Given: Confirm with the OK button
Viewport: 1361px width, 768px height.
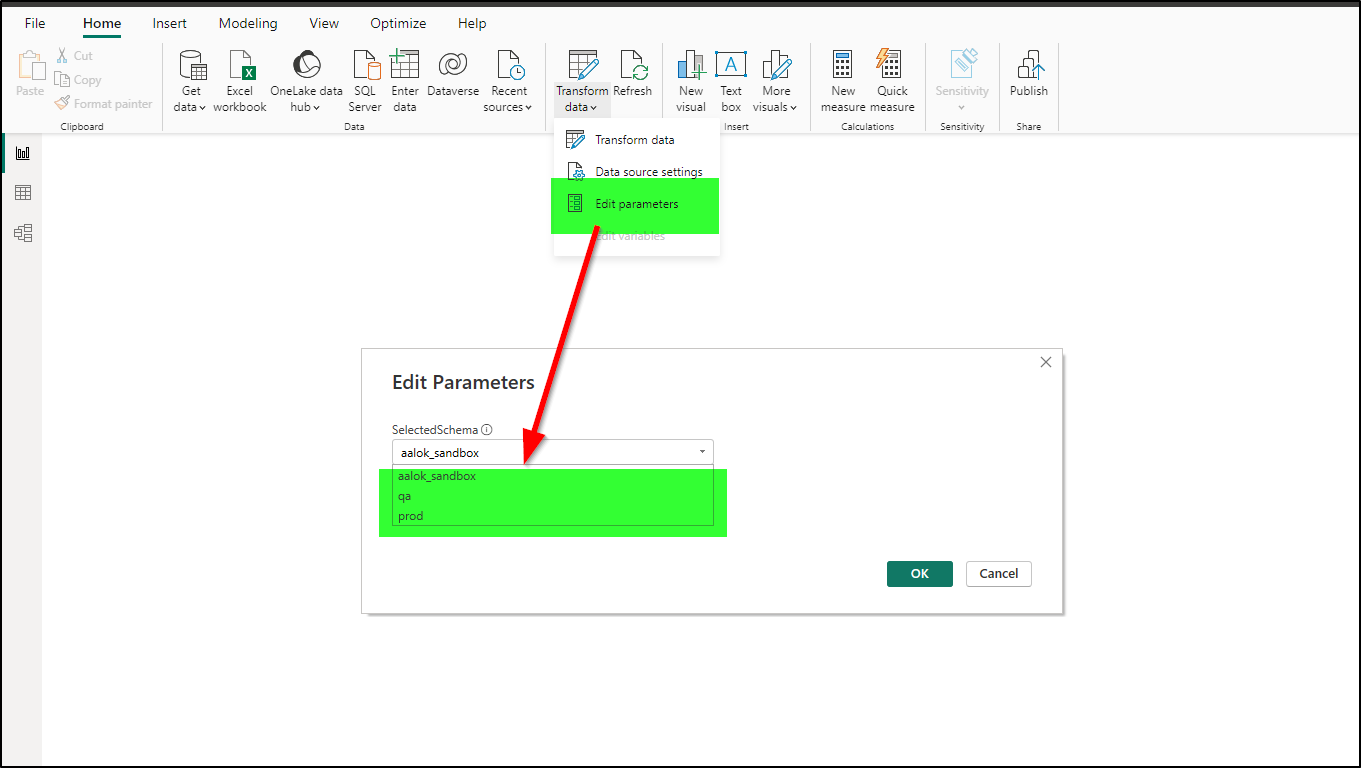Looking at the screenshot, I should point(920,574).
